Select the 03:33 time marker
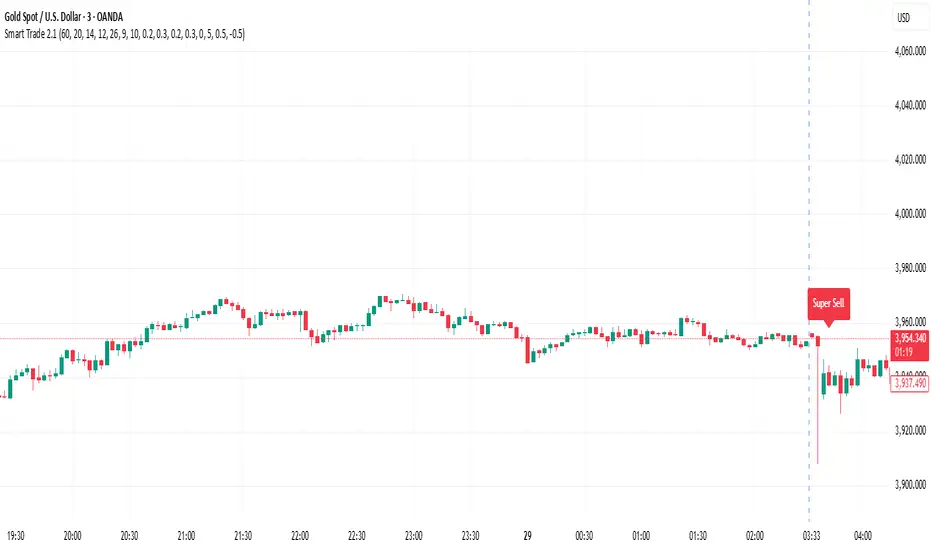932x550 pixels. (809, 535)
